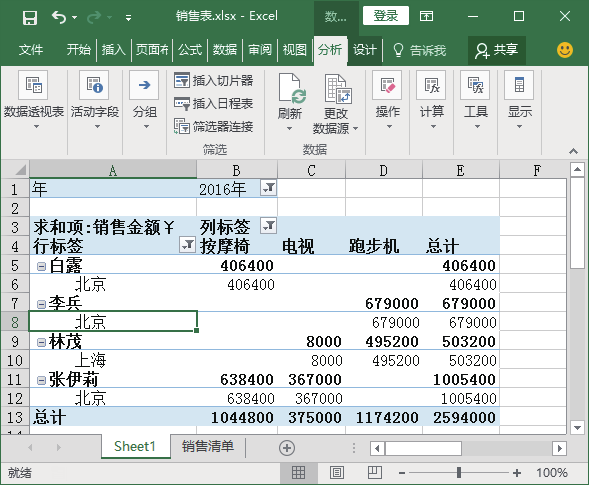Click the Undo arrow icon
The height and width of the screenshot is (485, 589).
coord(59,17)
